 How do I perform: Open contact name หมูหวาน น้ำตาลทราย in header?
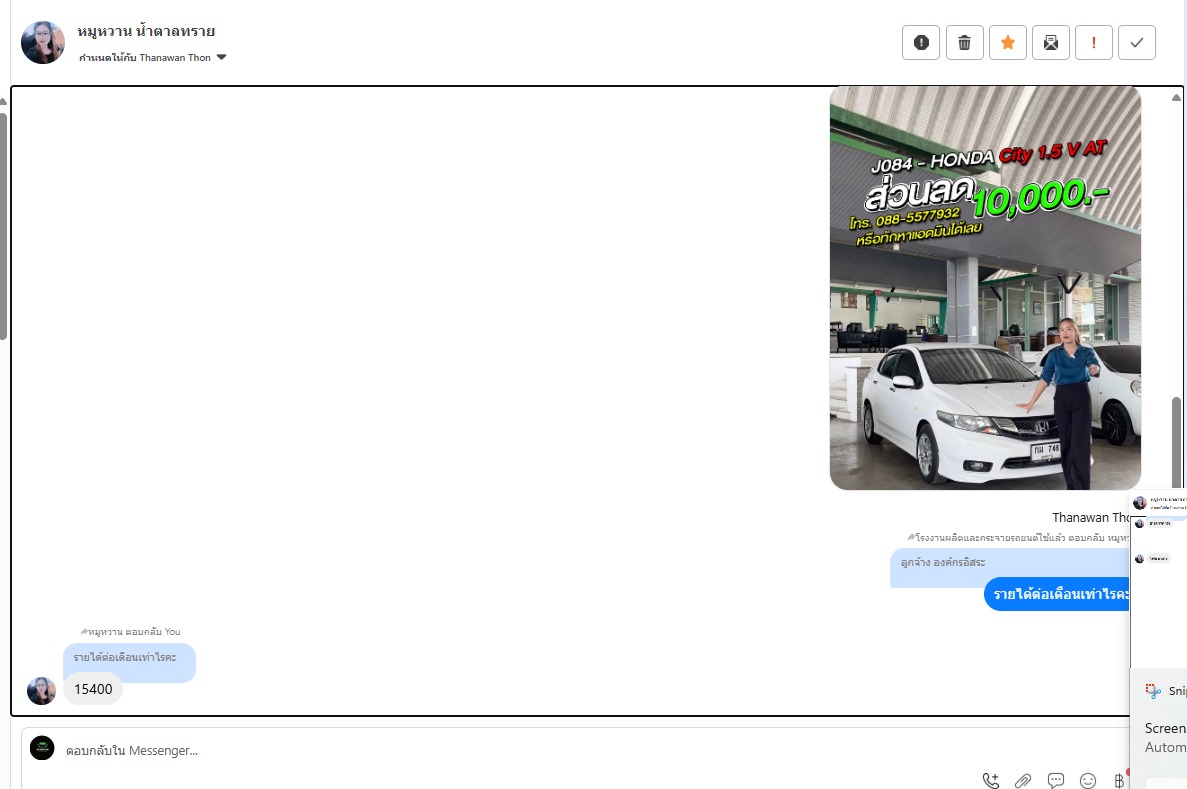pyautogui.click(x=146, y=31)
